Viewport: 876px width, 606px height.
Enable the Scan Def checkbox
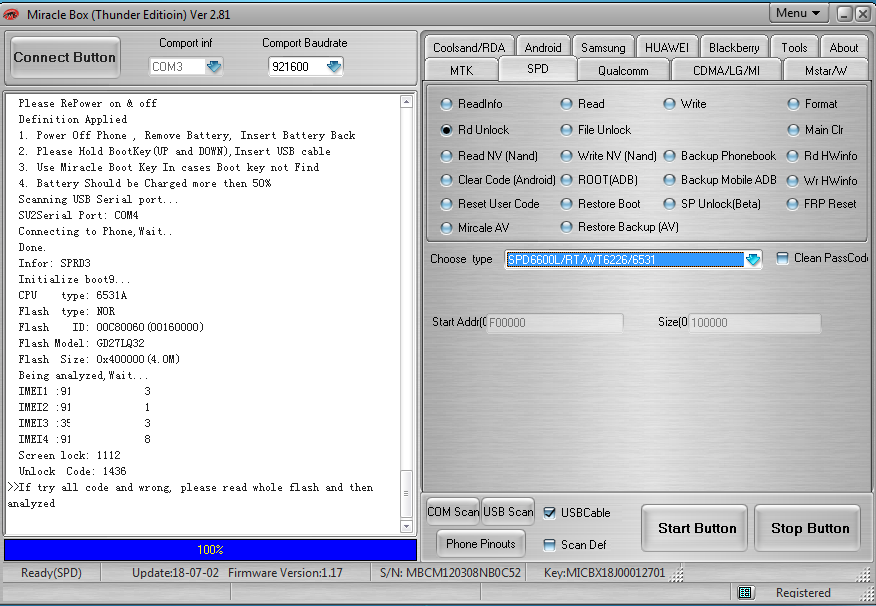[x=549, y=545]
